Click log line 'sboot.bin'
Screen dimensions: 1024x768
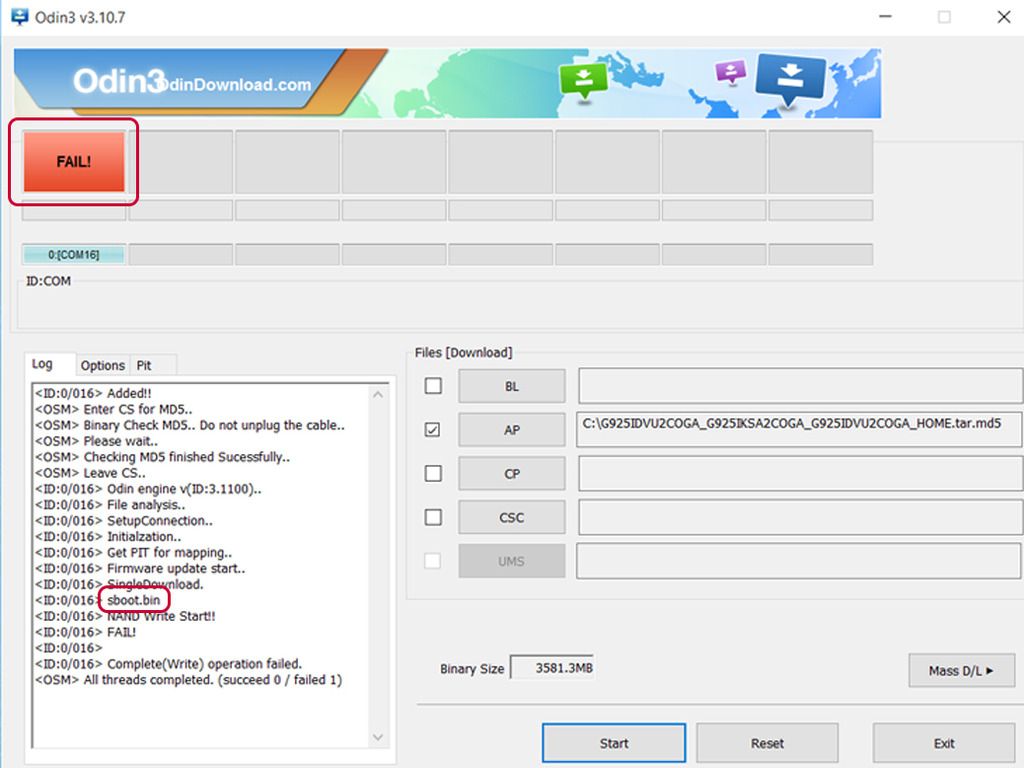click(x=133, y=600)
